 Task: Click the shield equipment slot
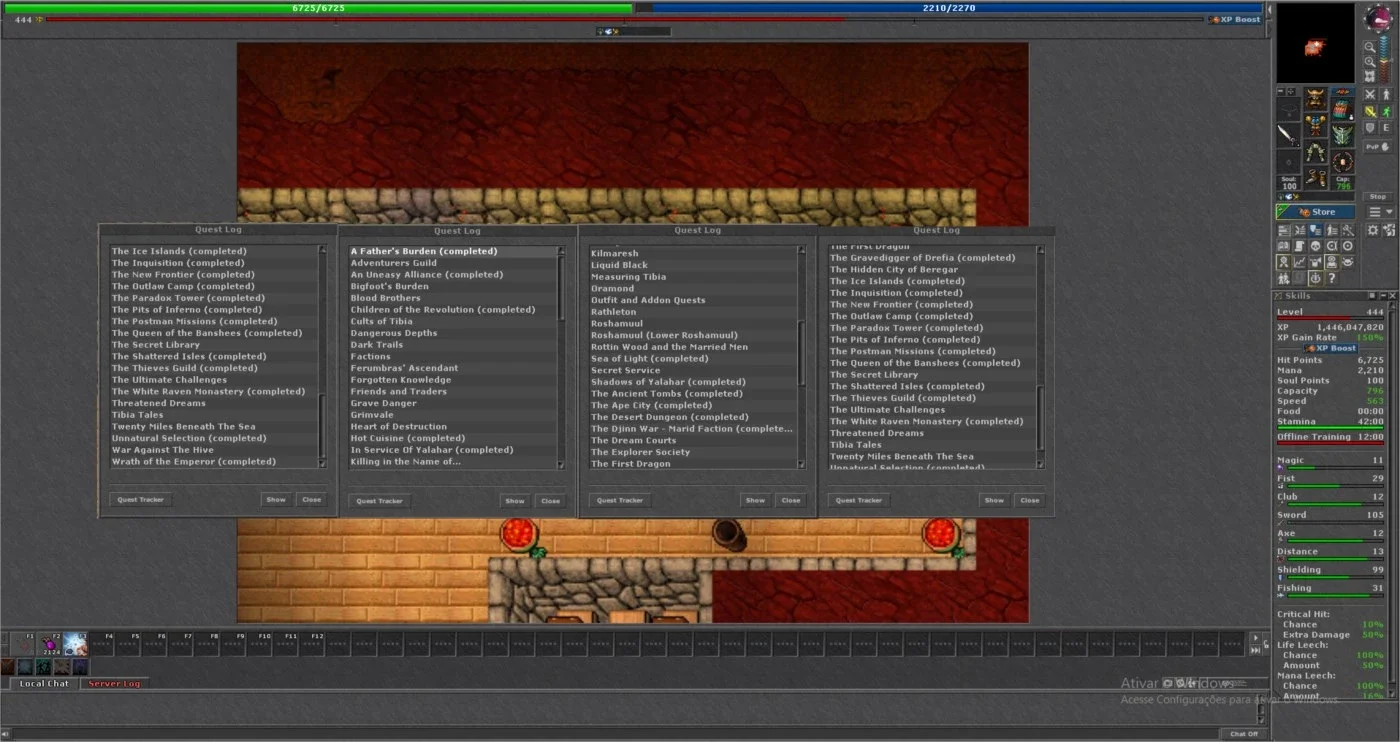pos(1342,133)
